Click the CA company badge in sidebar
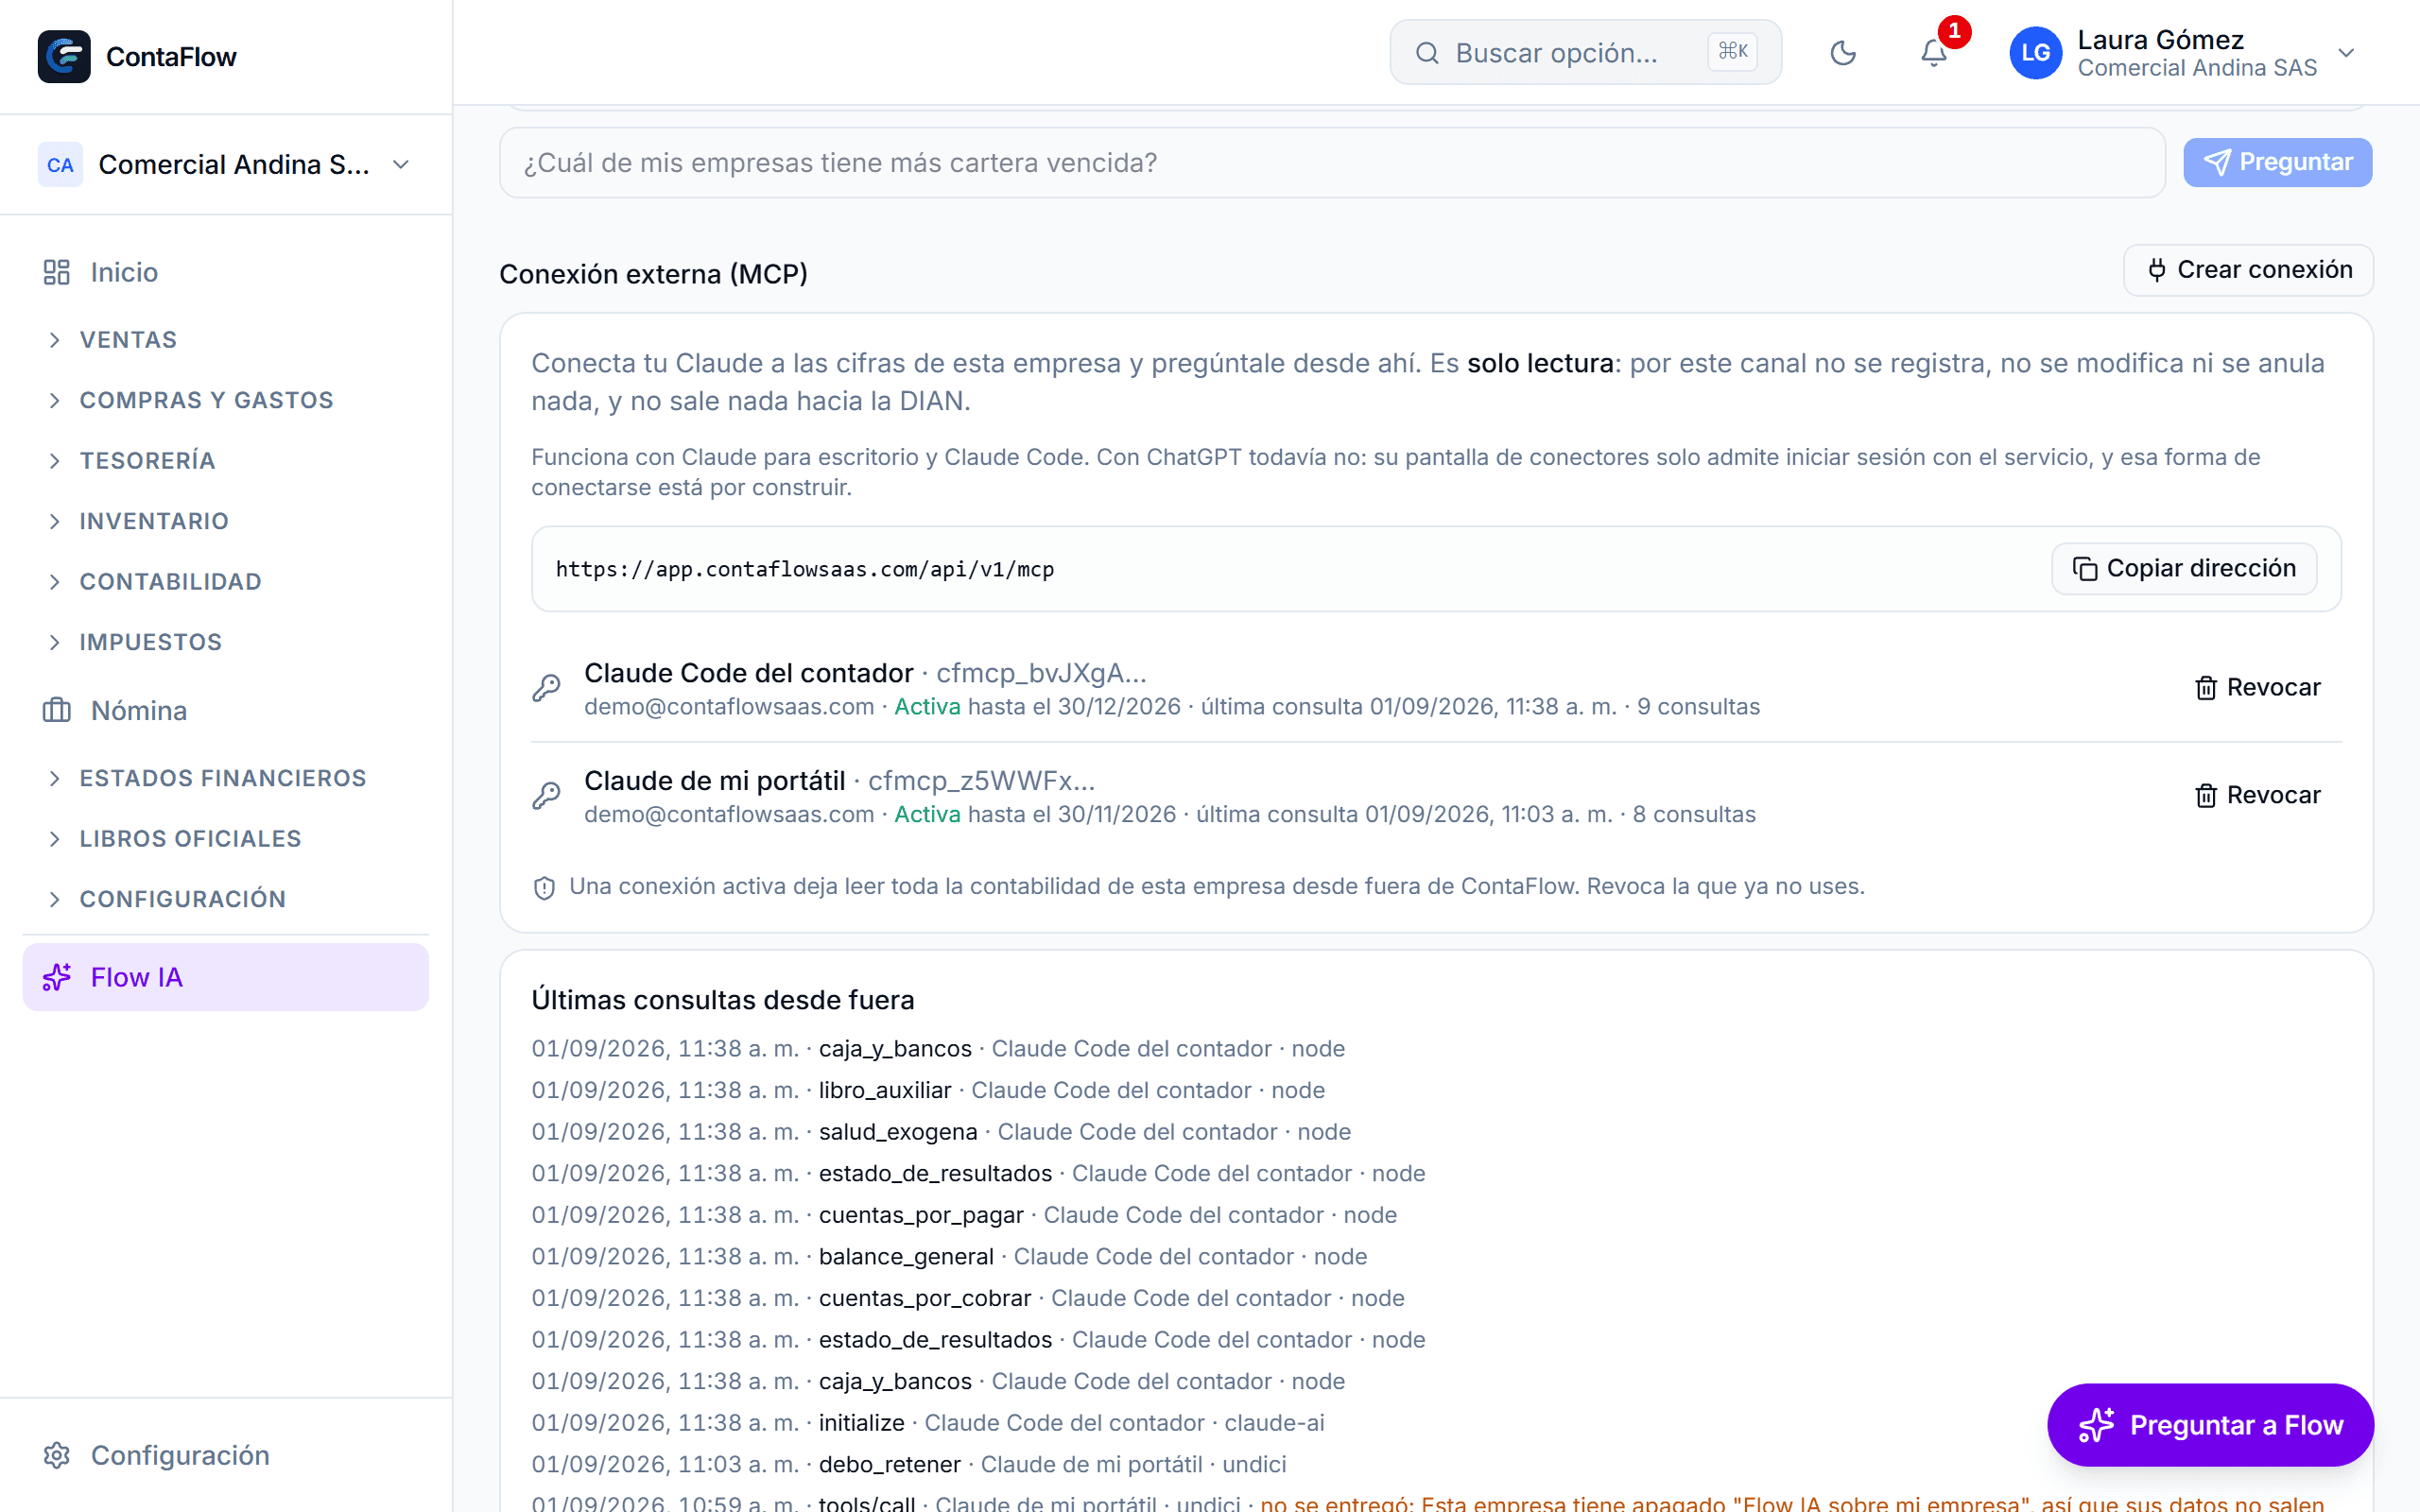2420x1512 pixels. tap(60, 165)
